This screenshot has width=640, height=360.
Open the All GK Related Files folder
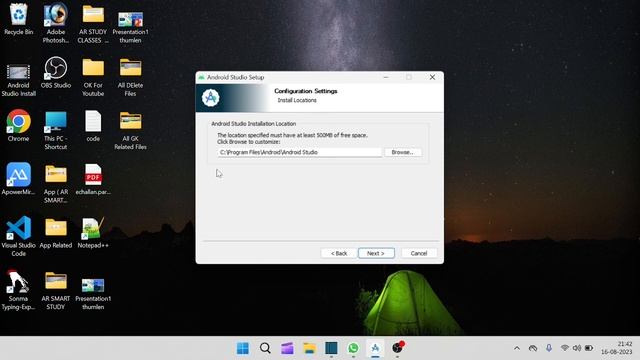click(130, 130)
